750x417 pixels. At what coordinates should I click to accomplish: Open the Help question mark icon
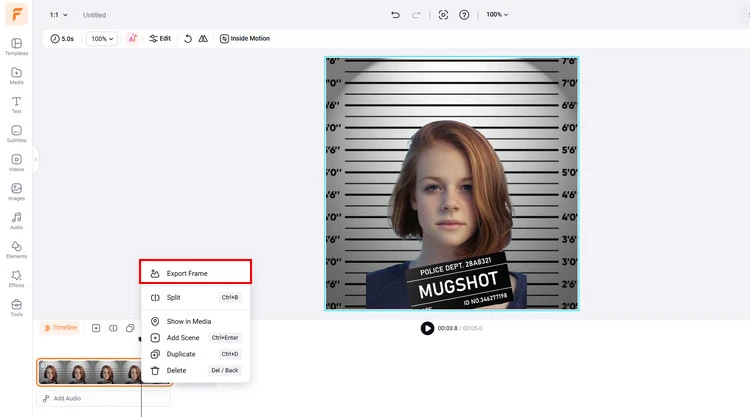(x=464, y=15)
